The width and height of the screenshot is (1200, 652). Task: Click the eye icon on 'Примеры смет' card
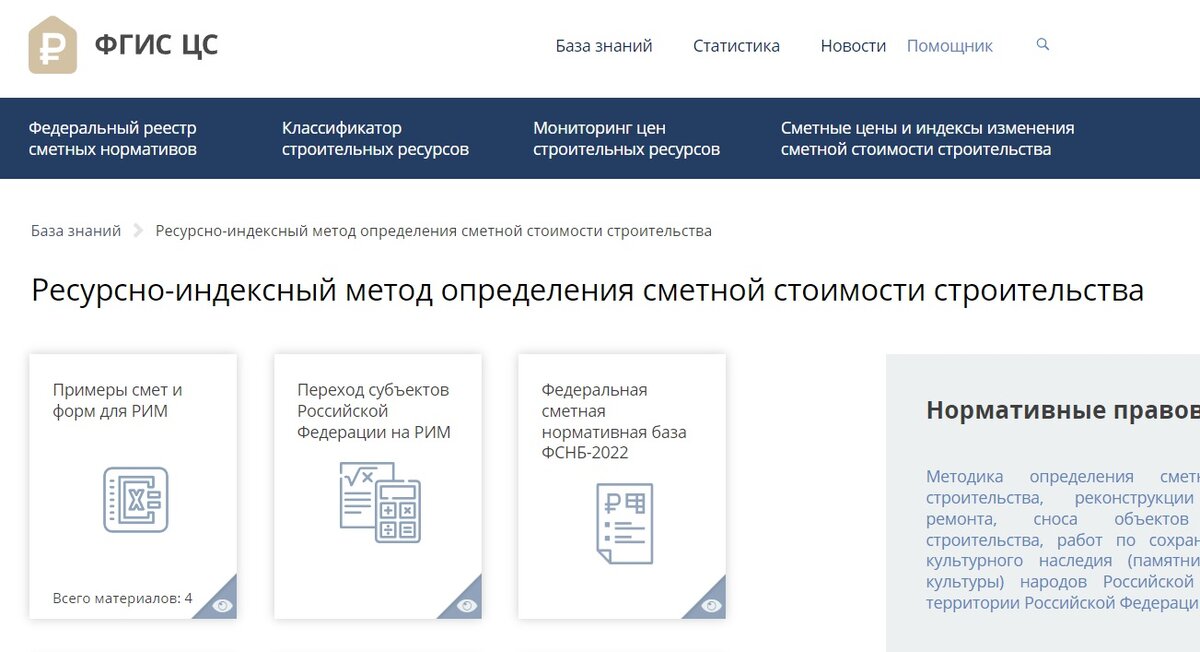click(221, 604)
